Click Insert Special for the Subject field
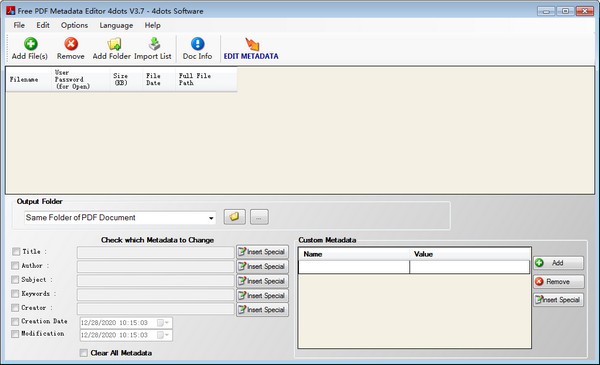The height and width of the screenshot is (365, 600). [262, 281]
